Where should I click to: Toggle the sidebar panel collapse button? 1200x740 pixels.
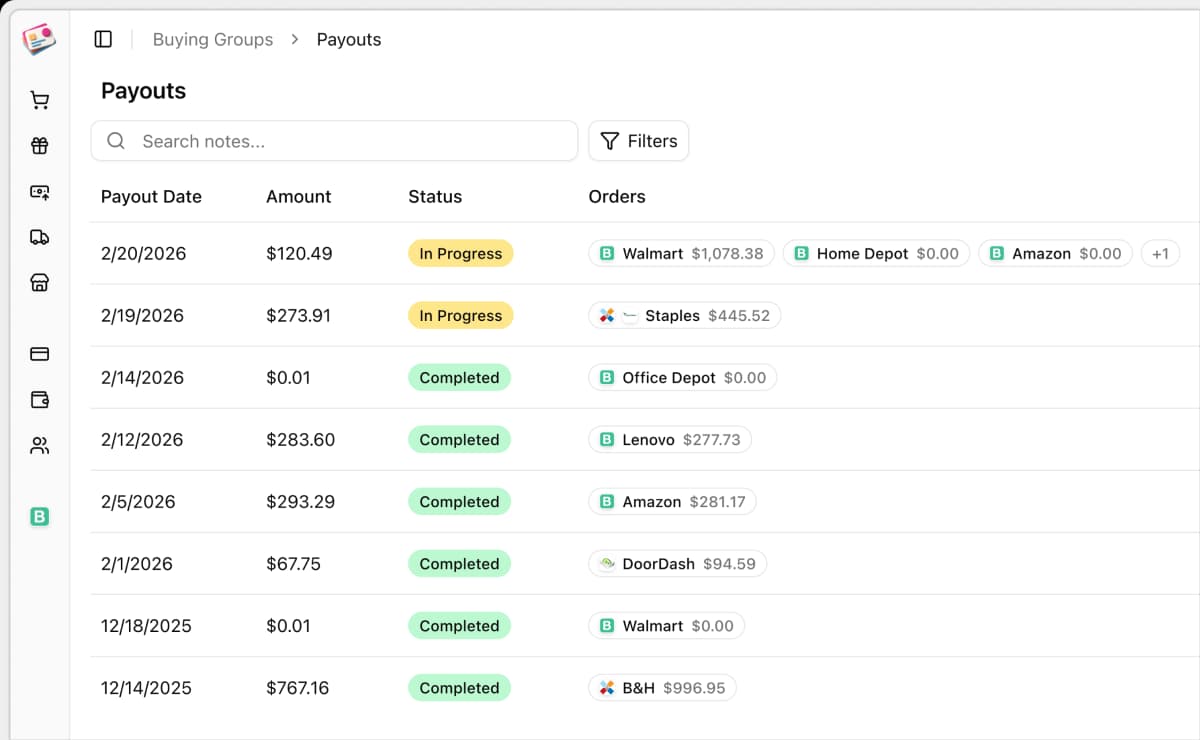click(x=103, y=39)
